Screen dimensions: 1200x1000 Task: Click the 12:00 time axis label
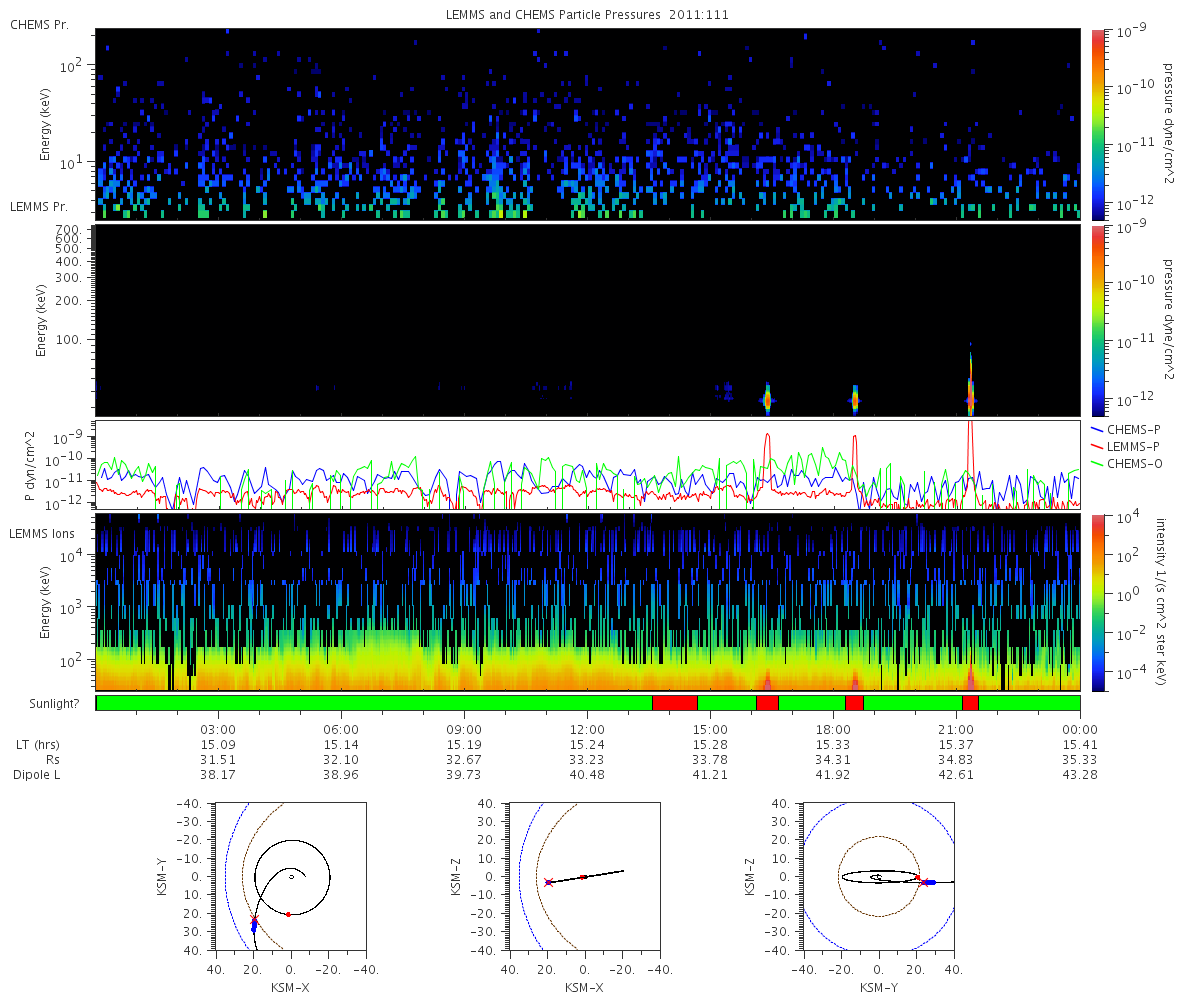(587, 729)
